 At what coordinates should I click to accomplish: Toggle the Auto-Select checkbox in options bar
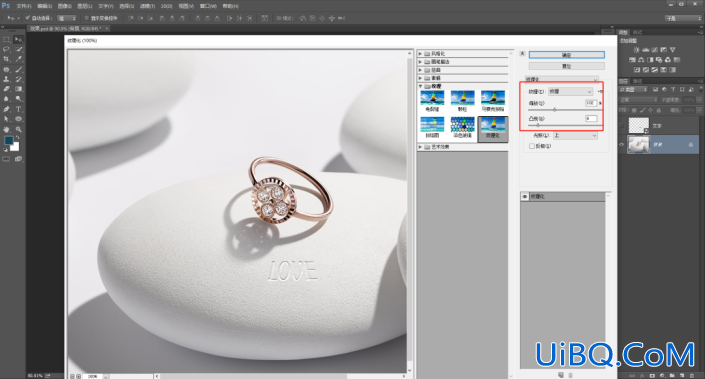coord(27,18)
